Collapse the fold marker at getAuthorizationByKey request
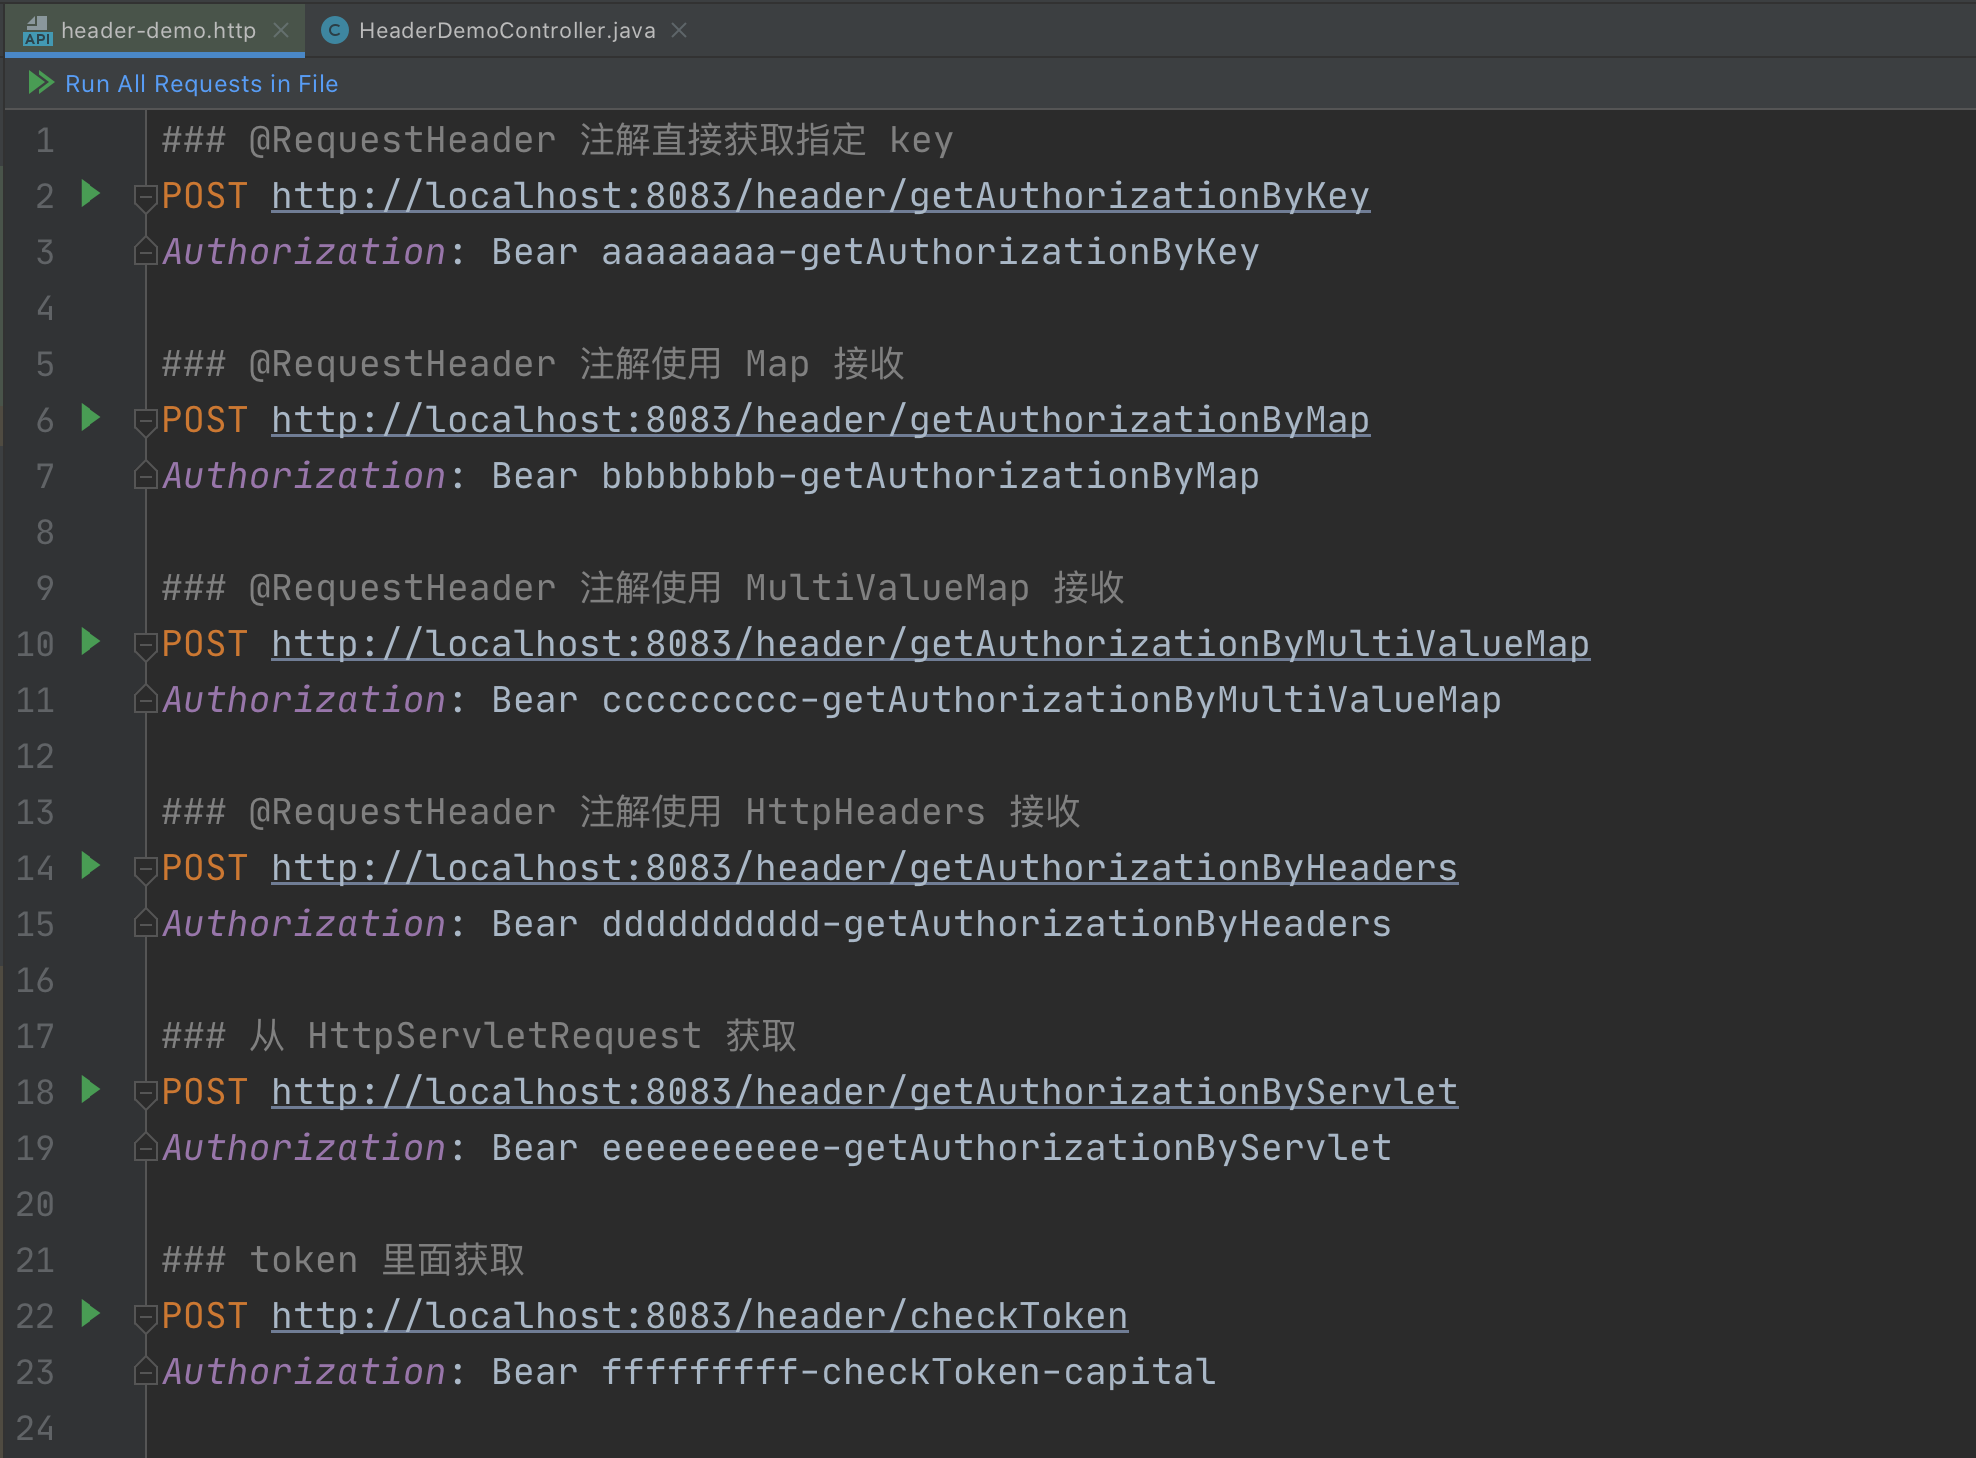This screenshot has width=1976, height=1458. (x=145, y=197)
